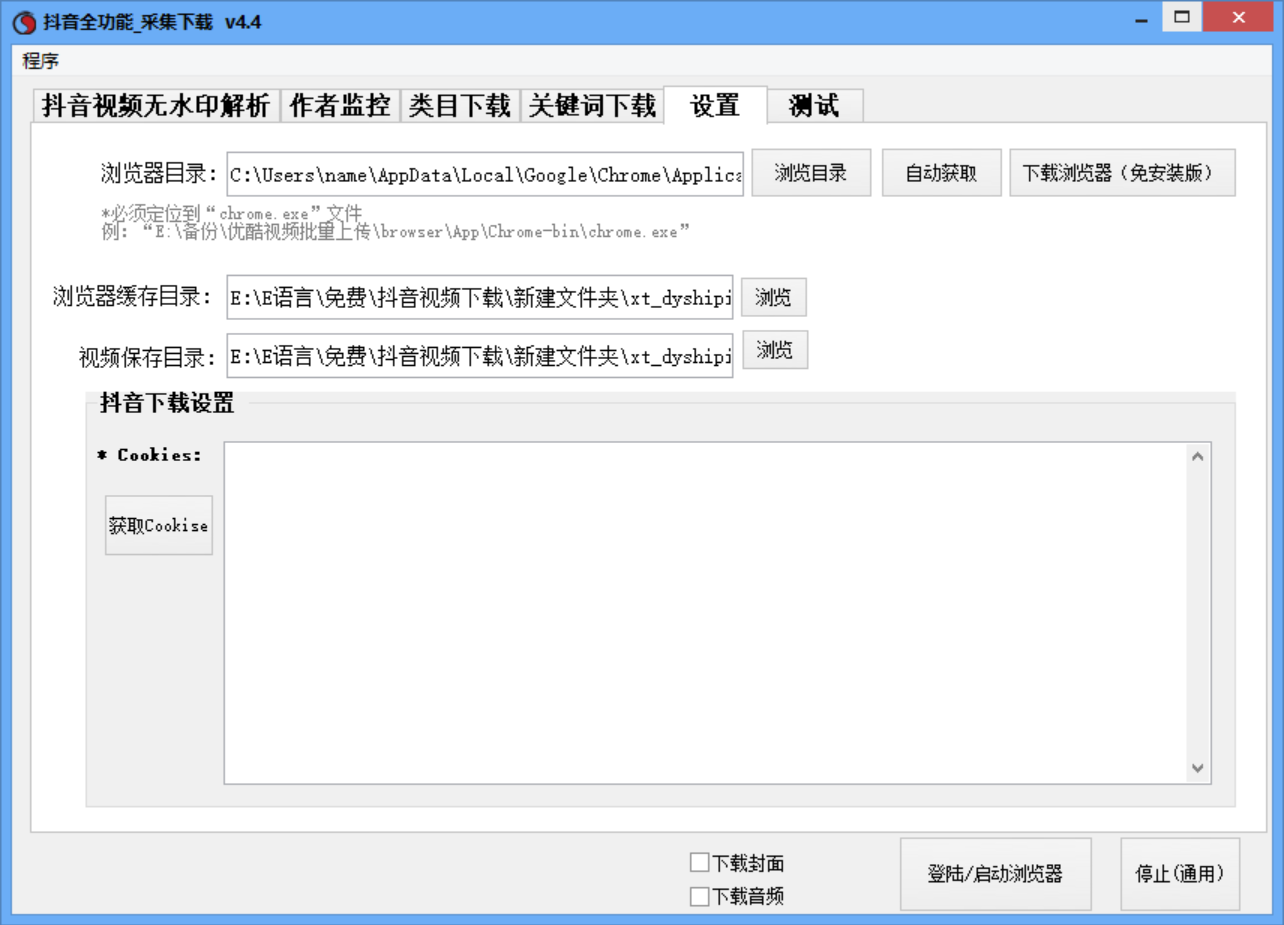Image resolution: width=1284 pixels, height=925 pixels.
Task: Close the application window
Action: pos(1239,17)
